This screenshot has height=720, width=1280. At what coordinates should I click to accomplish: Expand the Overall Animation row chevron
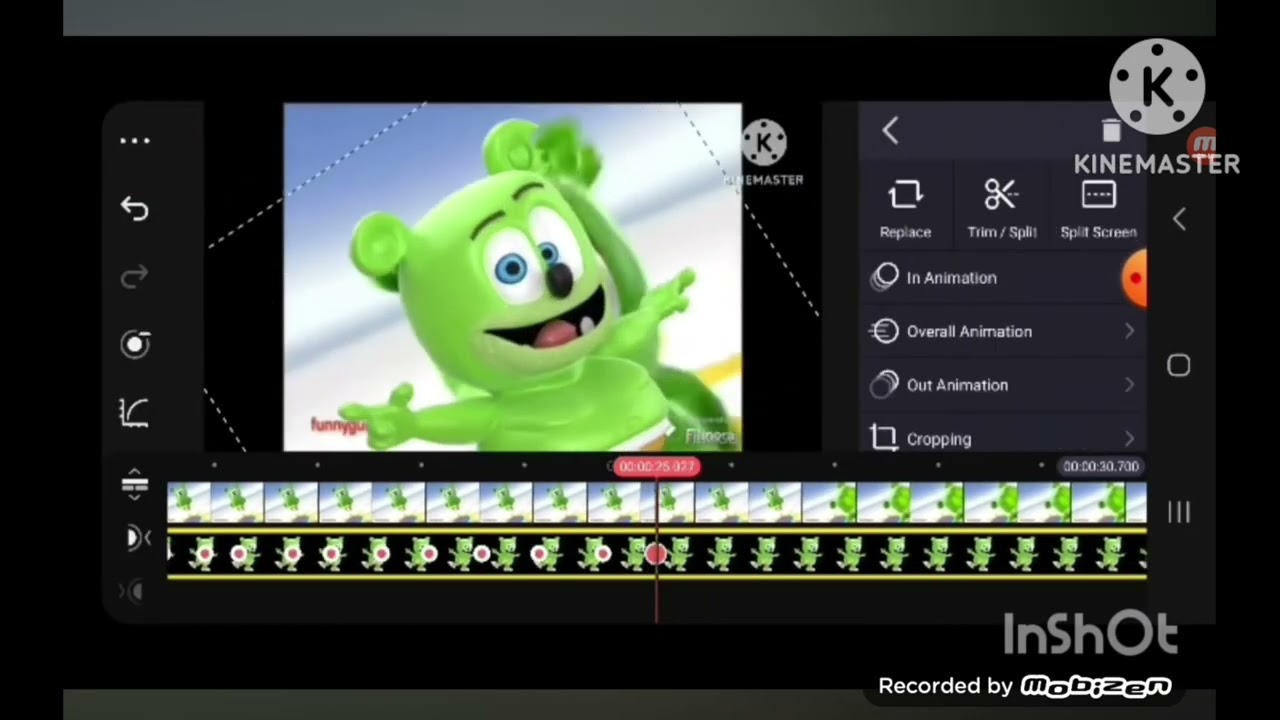click(1129, 331)
